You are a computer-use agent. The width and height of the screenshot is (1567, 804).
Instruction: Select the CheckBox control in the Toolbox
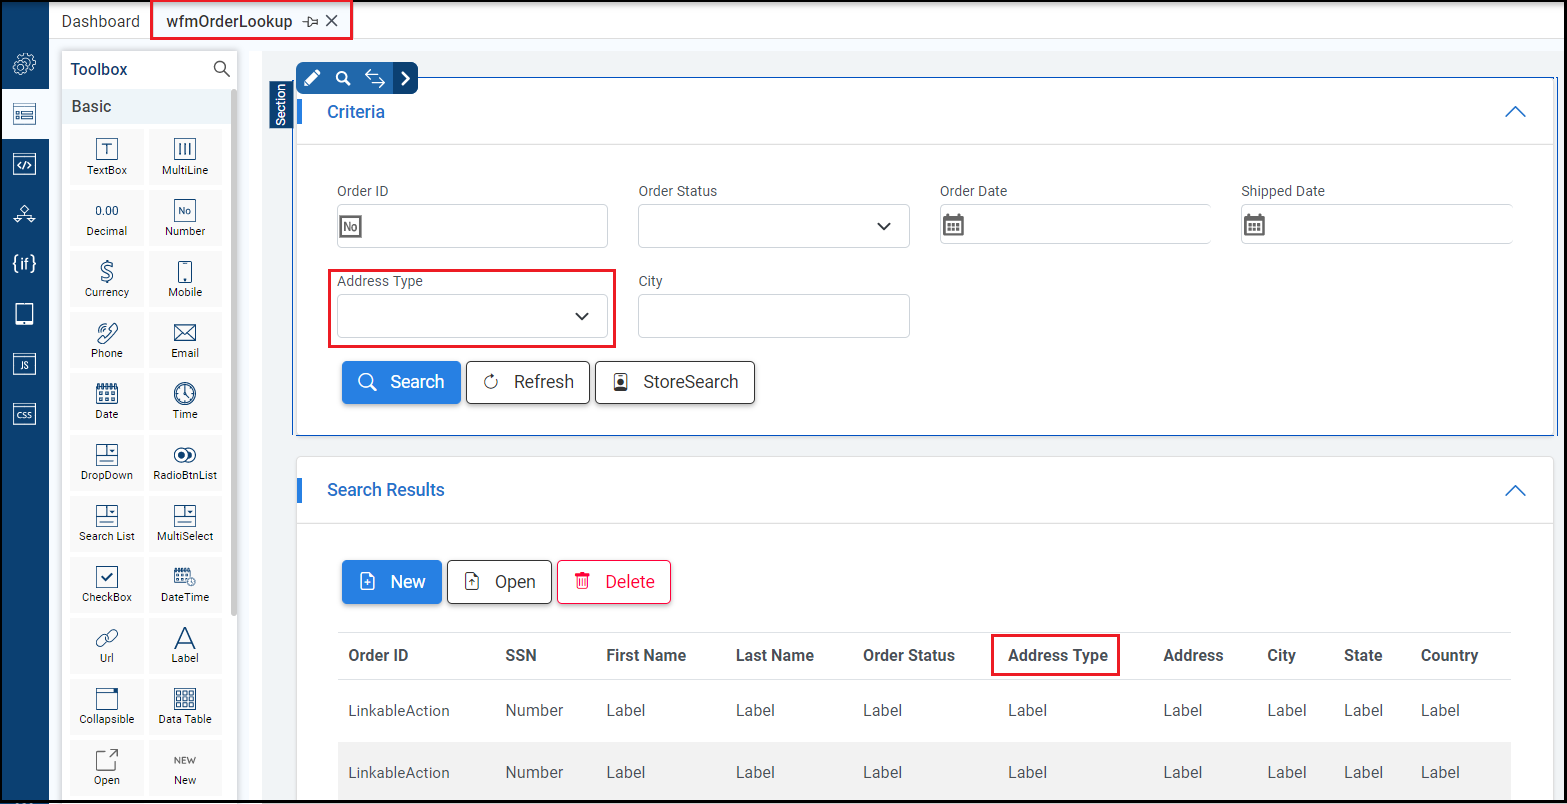pyautogui.click(x=107, y=584)
